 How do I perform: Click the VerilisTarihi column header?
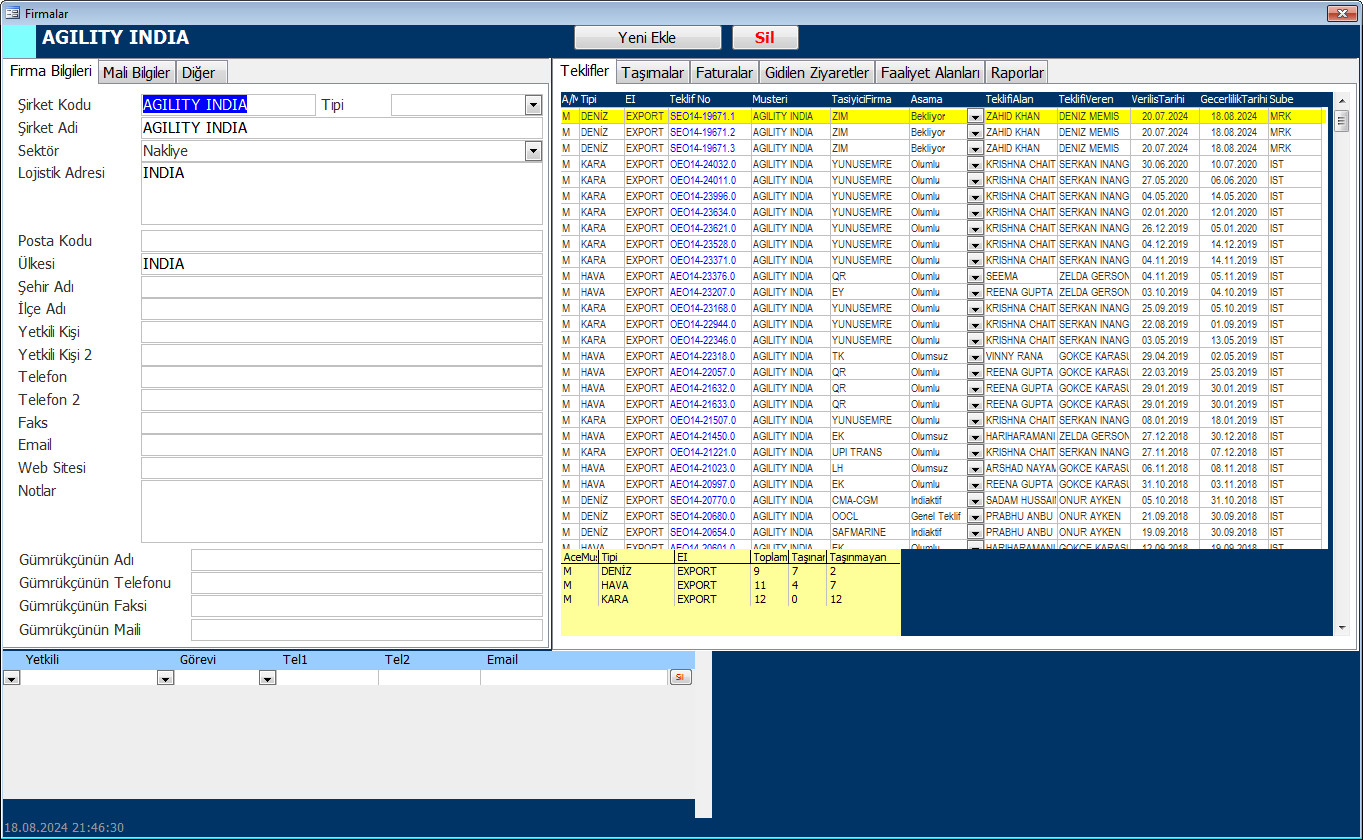(x=1158, y=100)
